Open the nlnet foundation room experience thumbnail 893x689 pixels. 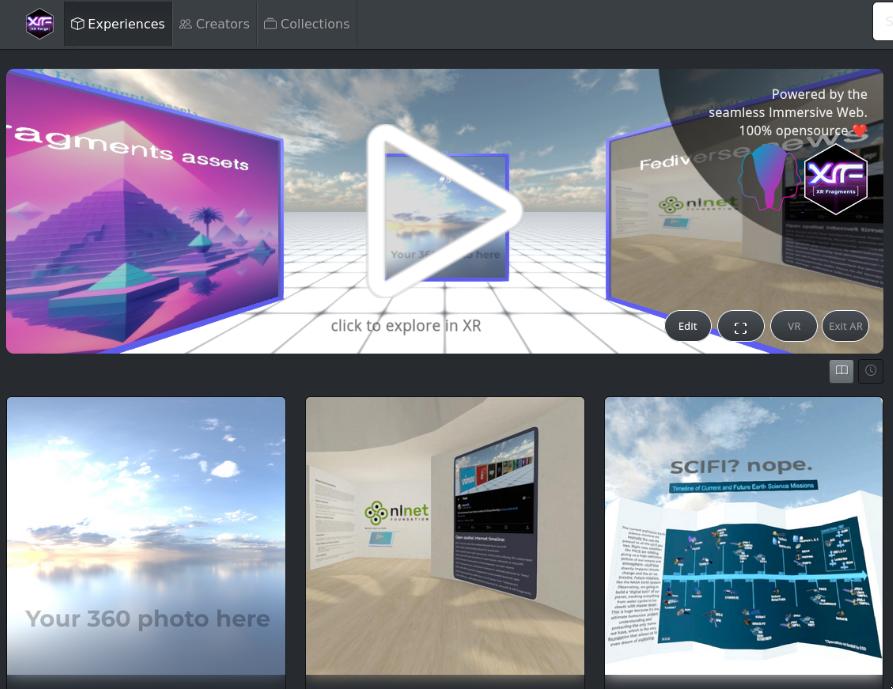click(x=445, y=536)
